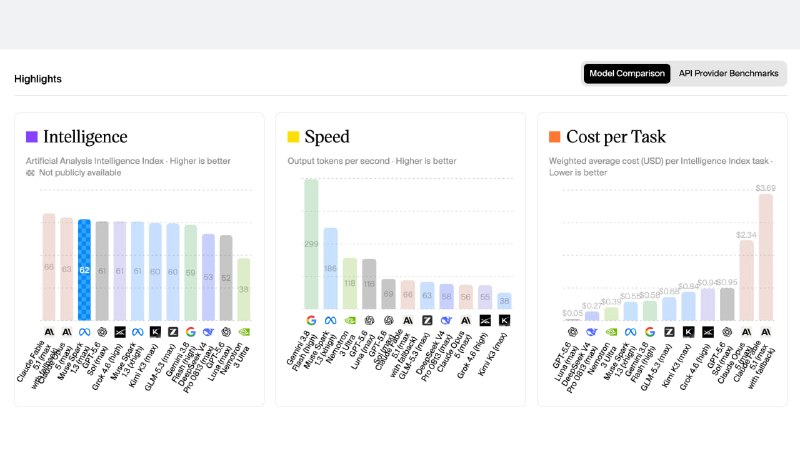Click Google Gemini icon in Cost per Task chart

point(649,332)
